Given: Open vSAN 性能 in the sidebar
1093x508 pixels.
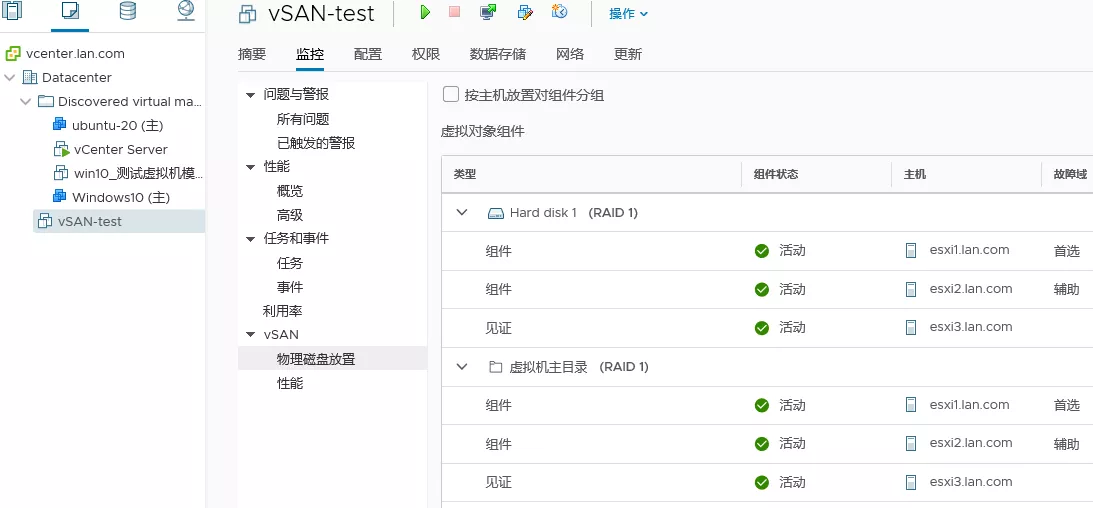Looking at the screenshot, I should (290, 383).
